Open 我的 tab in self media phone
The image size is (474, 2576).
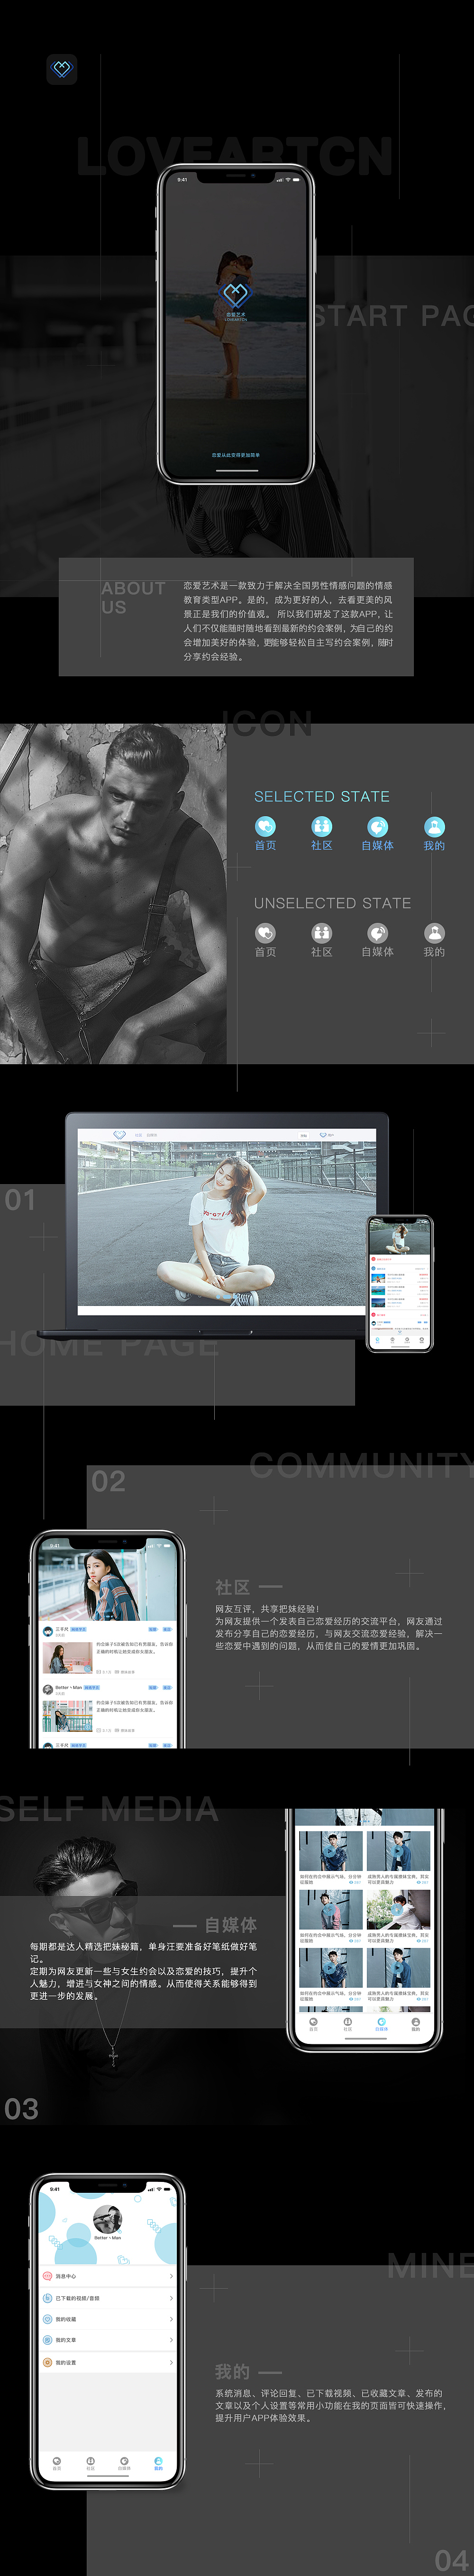[415, 2024]
